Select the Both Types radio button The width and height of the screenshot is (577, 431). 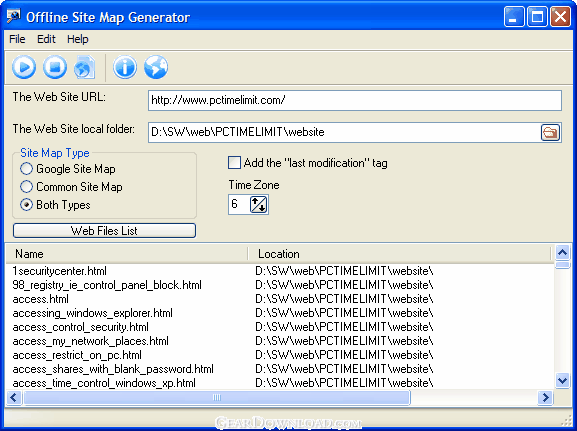point(26,205)
